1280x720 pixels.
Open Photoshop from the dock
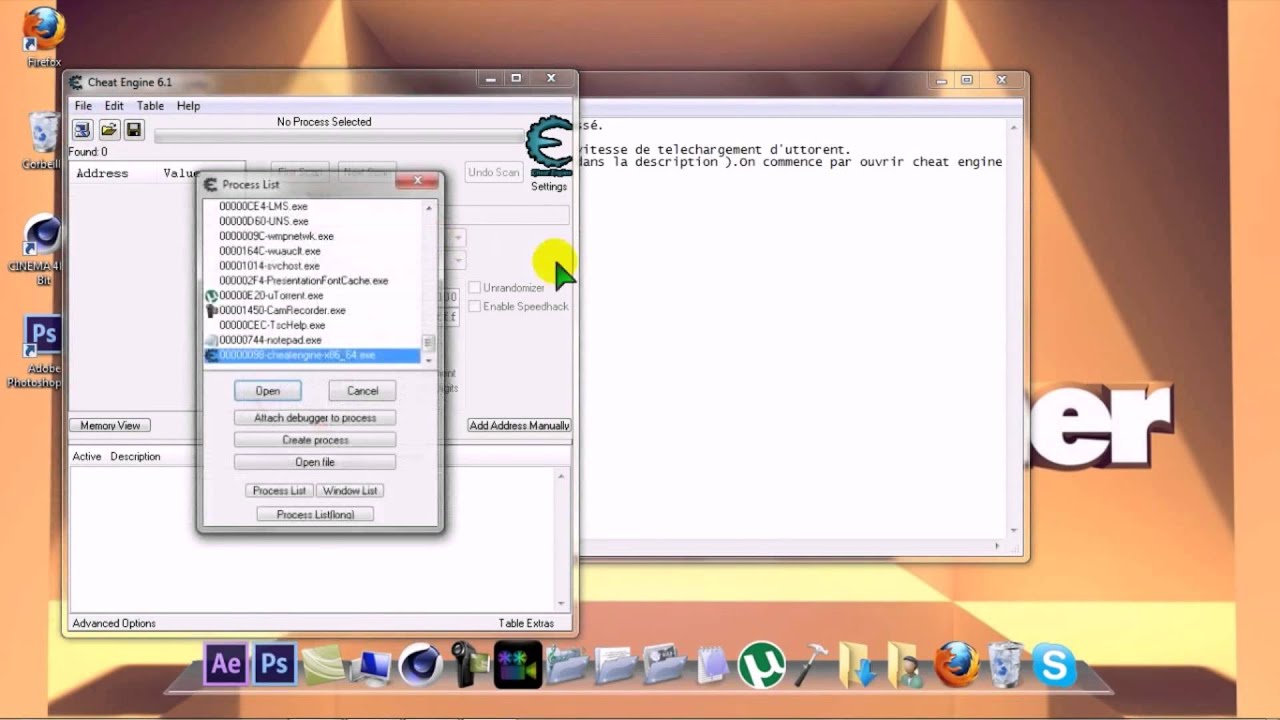click(274, 665)
